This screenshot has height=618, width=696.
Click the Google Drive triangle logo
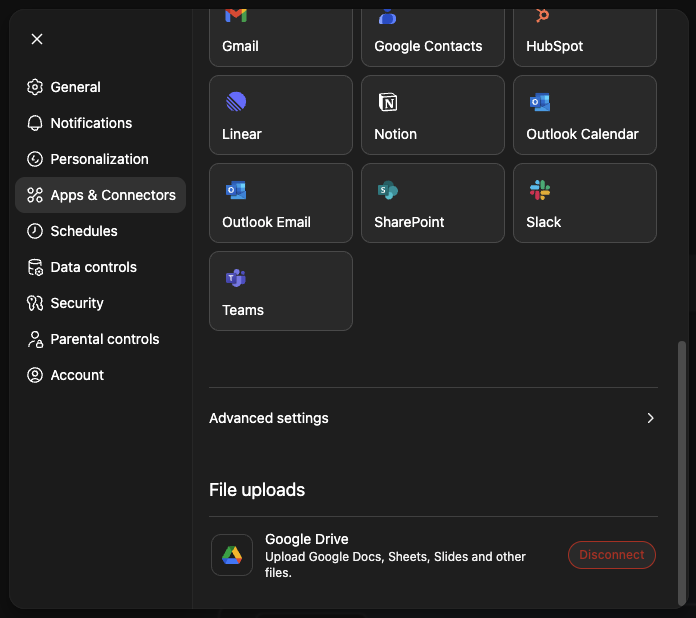pos(232,555)
